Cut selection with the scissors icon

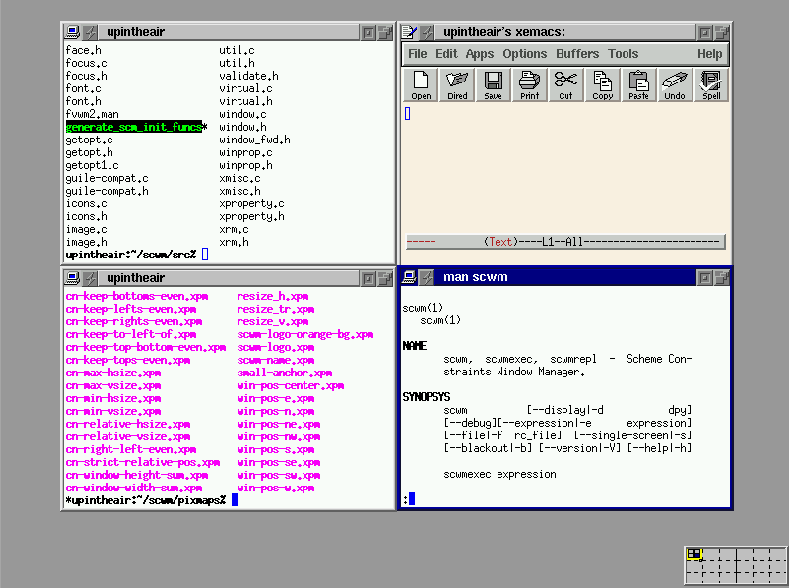tap(566, 84)
